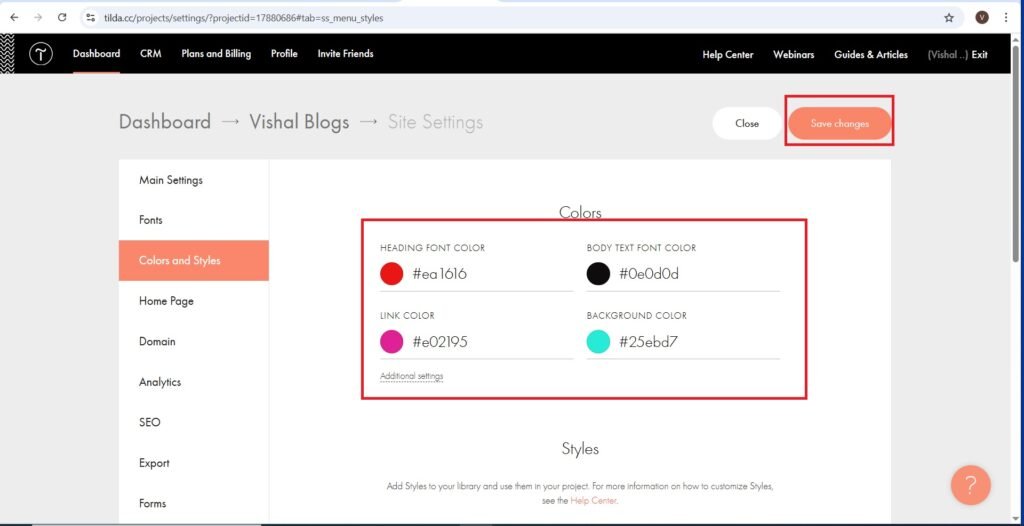Open the Fonts settings tab
Screen dimensions: 1024x526
pos(151,220)
